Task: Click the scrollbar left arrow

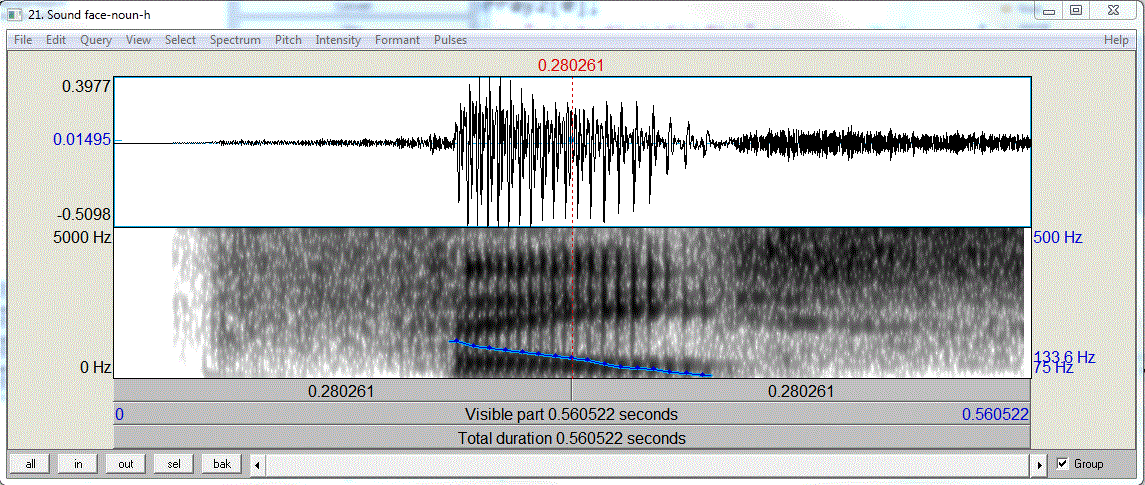Action: pyautogui.click(x=256, y=464)
